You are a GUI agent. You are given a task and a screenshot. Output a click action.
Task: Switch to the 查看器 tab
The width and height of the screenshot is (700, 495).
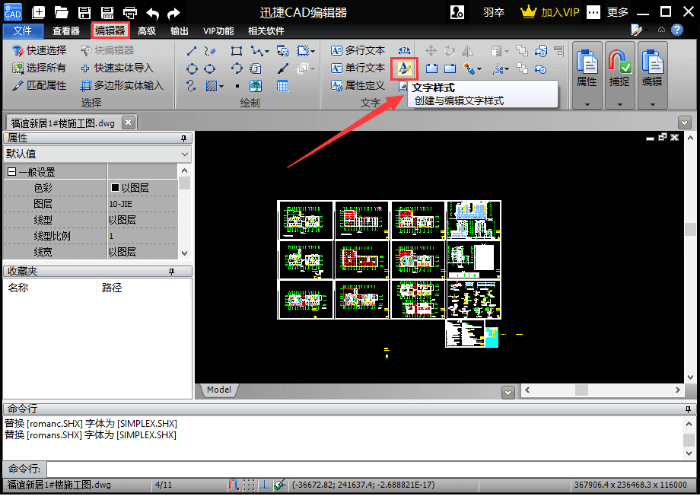[x=66, y=31]
